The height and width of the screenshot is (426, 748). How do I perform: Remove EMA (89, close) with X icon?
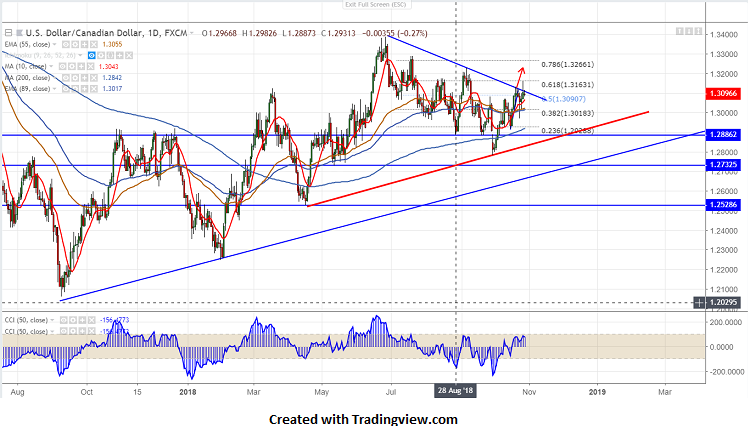tap(94, 89)
